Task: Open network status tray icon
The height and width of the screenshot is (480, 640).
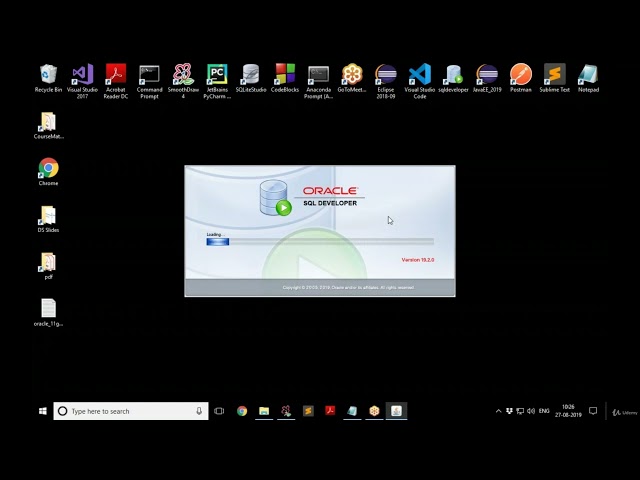Action: [x=520, y=411]
